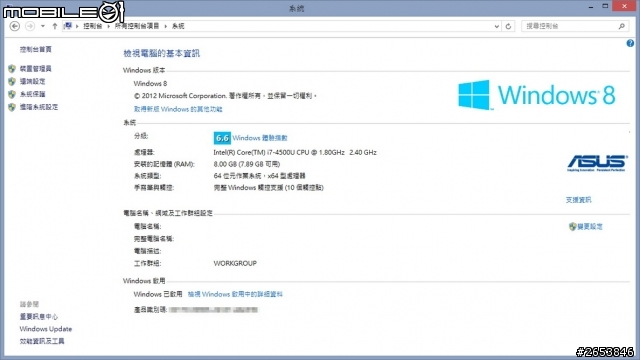Click the Forward arrow button

pyautogui.click(x=30, y=26)
